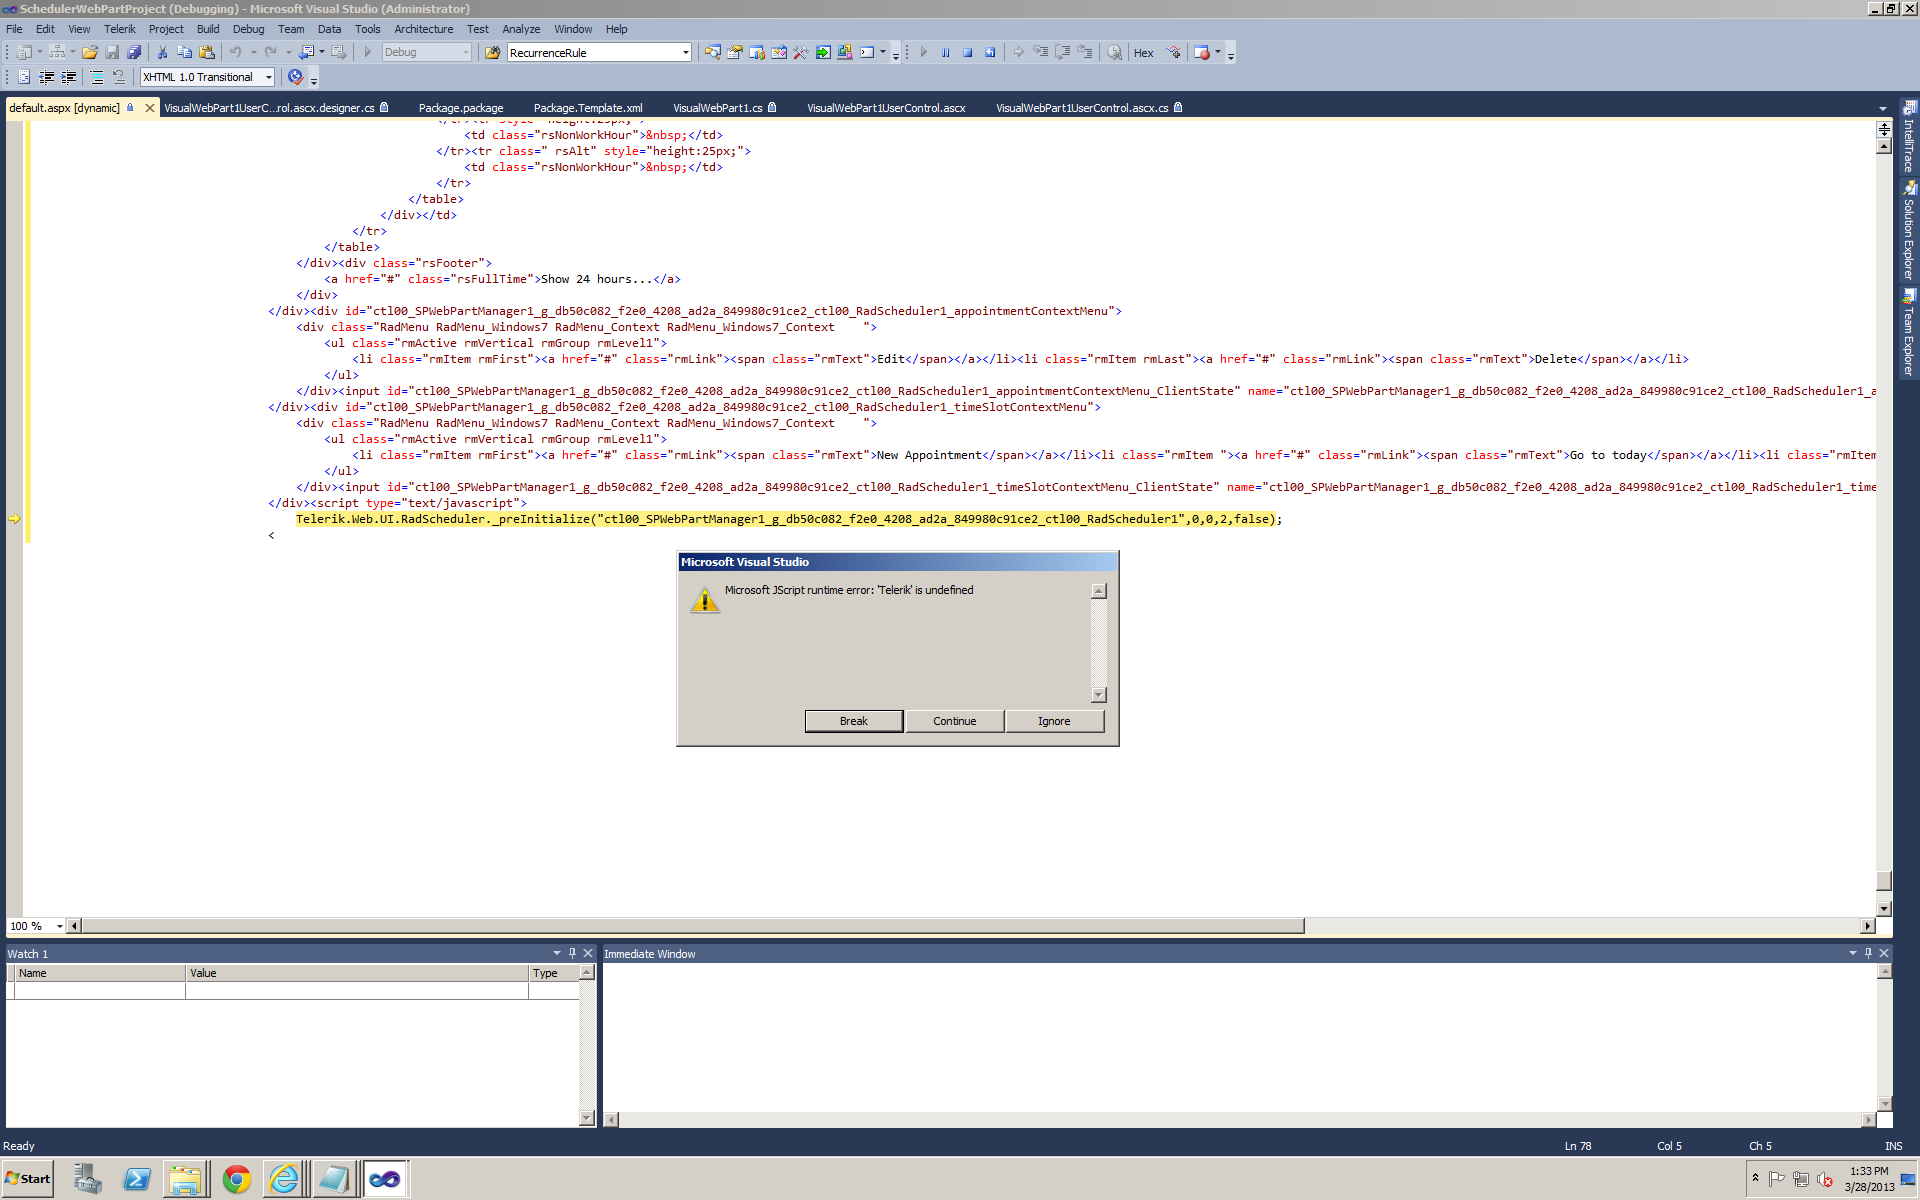1920x1200 pixels.
Task: Click the Open File folder icon
Action: (x=90, y=53)
